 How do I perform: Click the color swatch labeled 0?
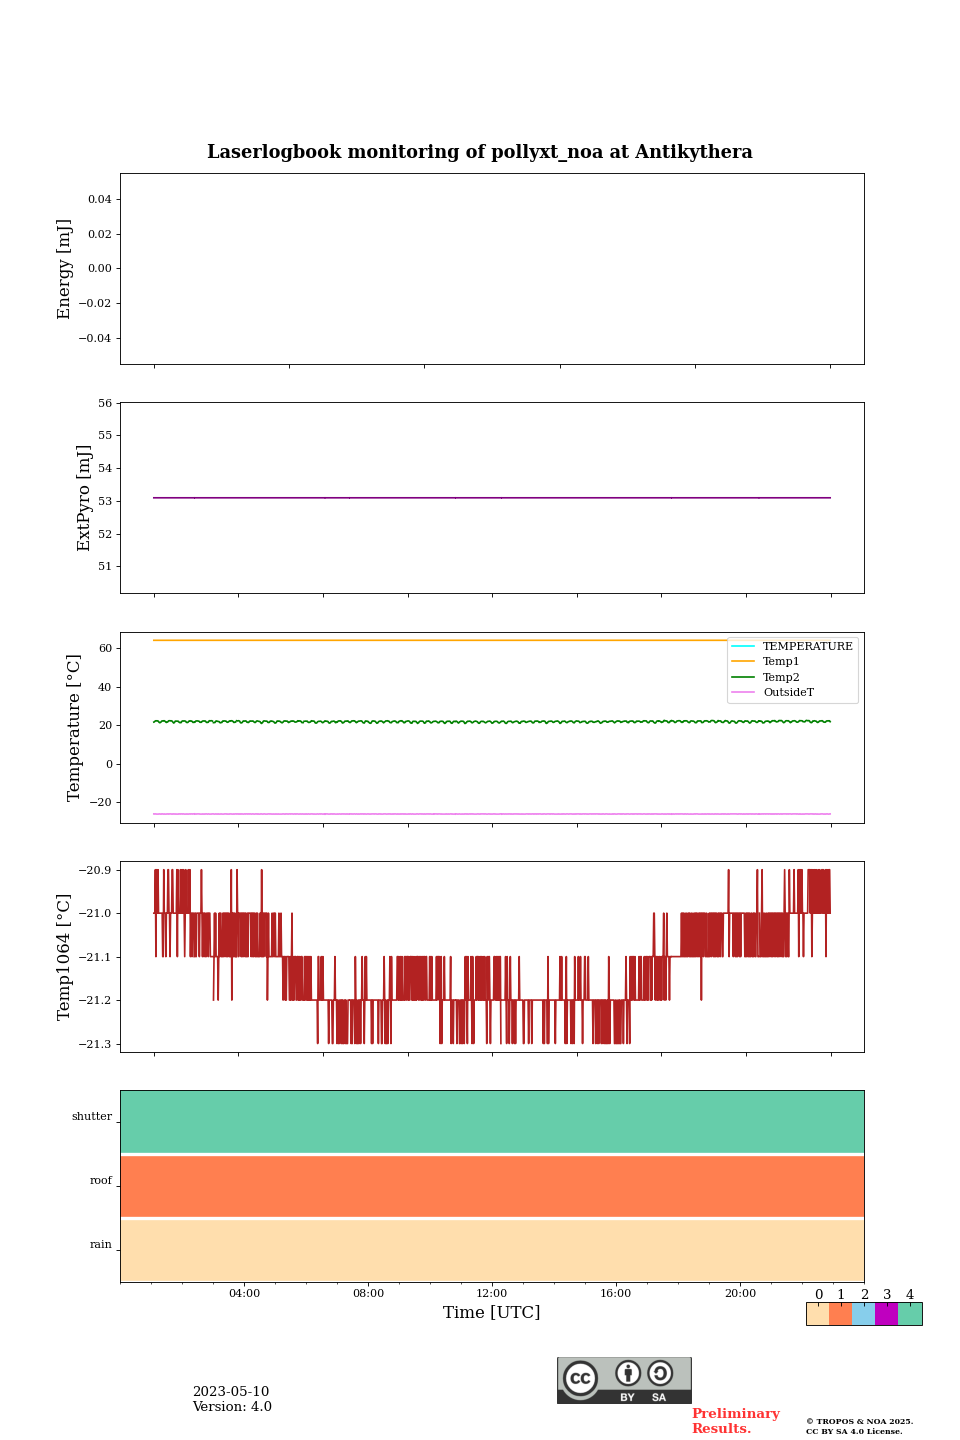pyautogui.click(x=818, y=1314)
